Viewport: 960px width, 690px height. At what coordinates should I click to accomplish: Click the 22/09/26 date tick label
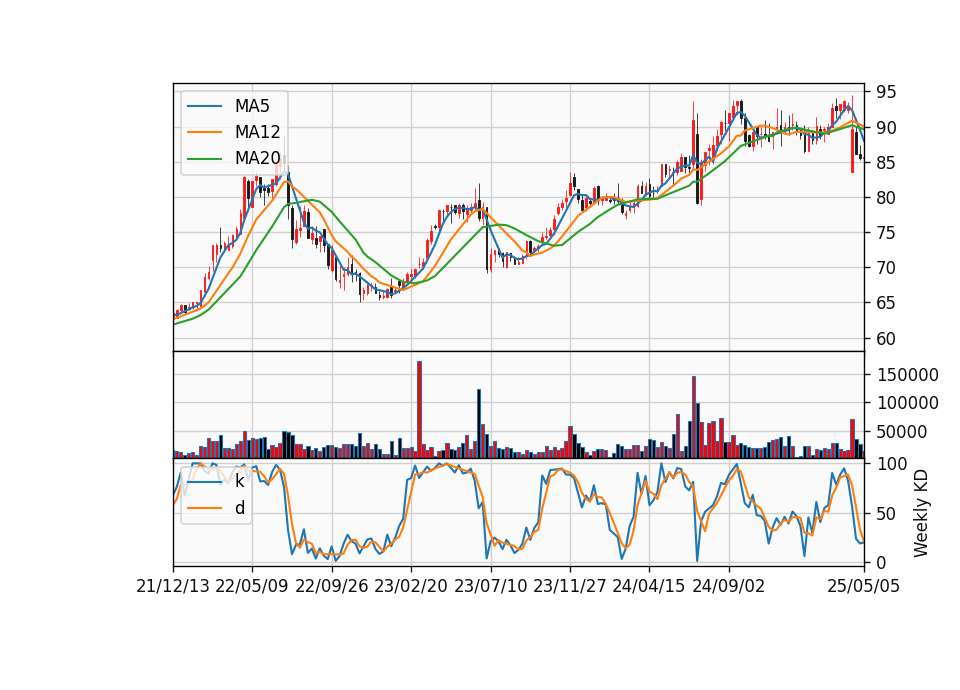point(332,586)
